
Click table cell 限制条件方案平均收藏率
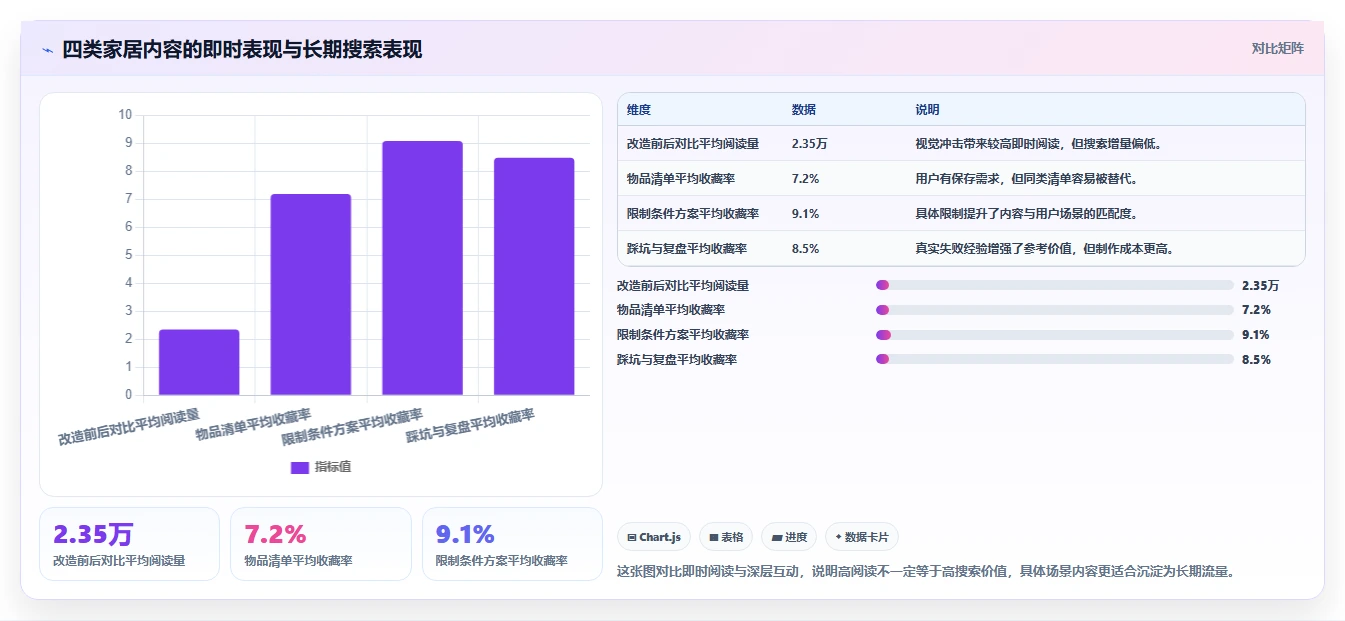pos(693,214)
